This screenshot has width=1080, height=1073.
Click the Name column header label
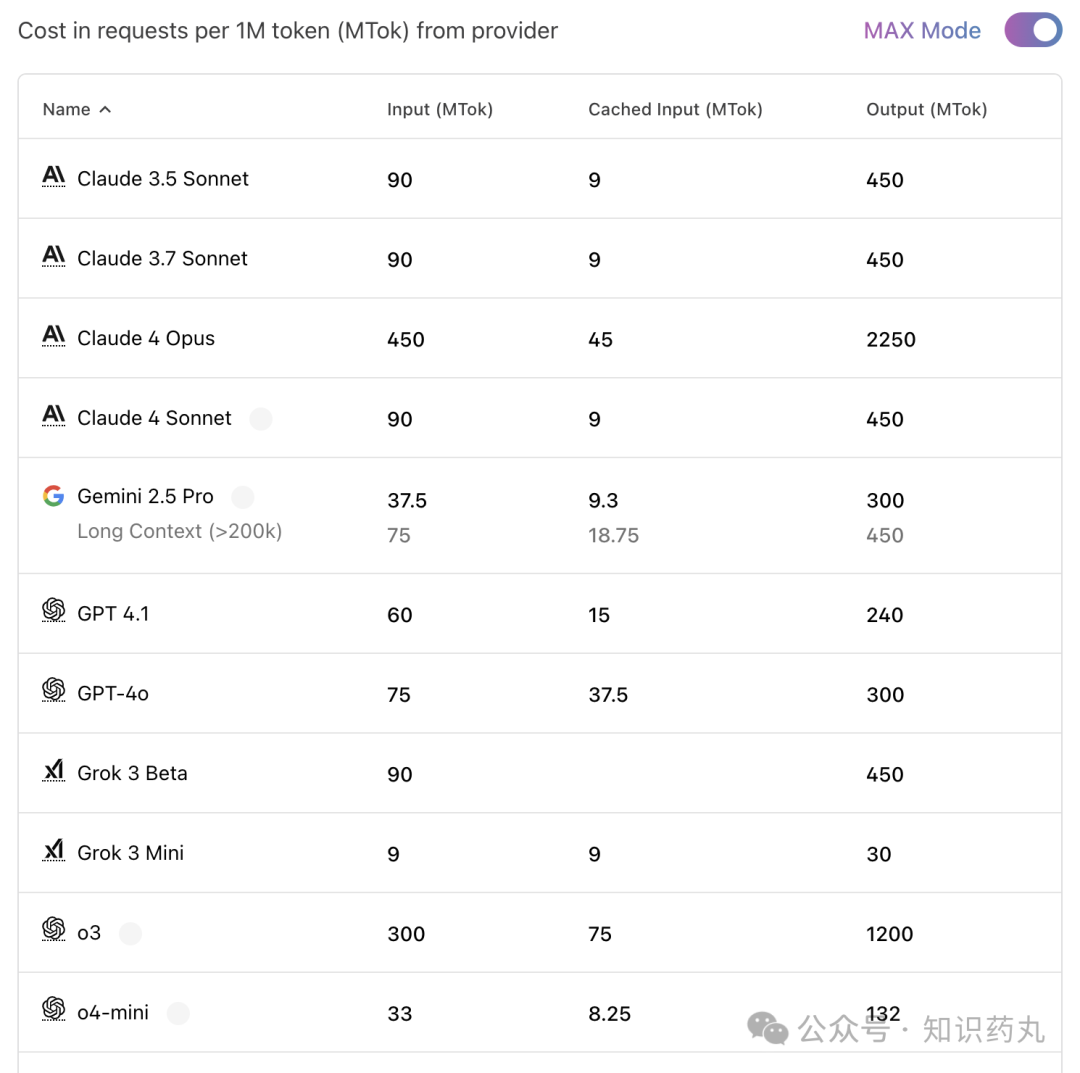pyautogui.click(x=66, y=110)
